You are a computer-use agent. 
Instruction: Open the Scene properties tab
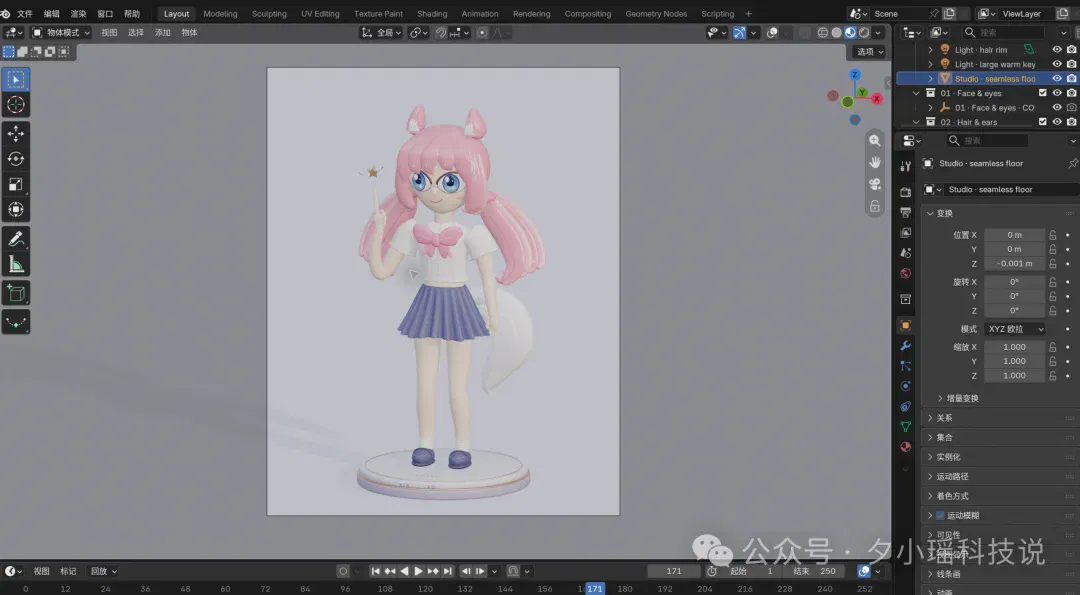(906, 253)
